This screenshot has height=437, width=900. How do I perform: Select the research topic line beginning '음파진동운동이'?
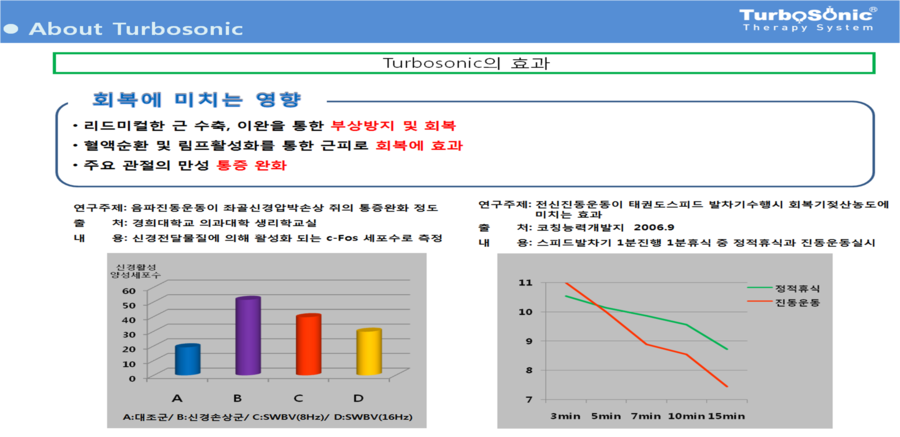256,207
